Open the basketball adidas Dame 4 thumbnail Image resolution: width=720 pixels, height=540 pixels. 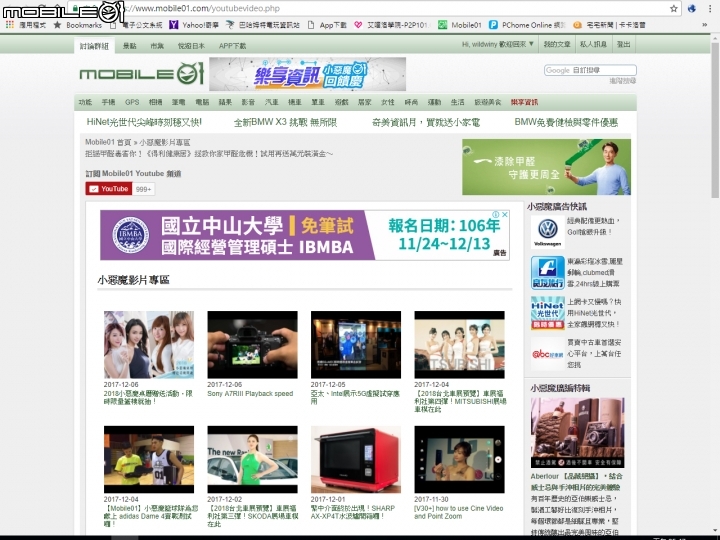point(149,460)
